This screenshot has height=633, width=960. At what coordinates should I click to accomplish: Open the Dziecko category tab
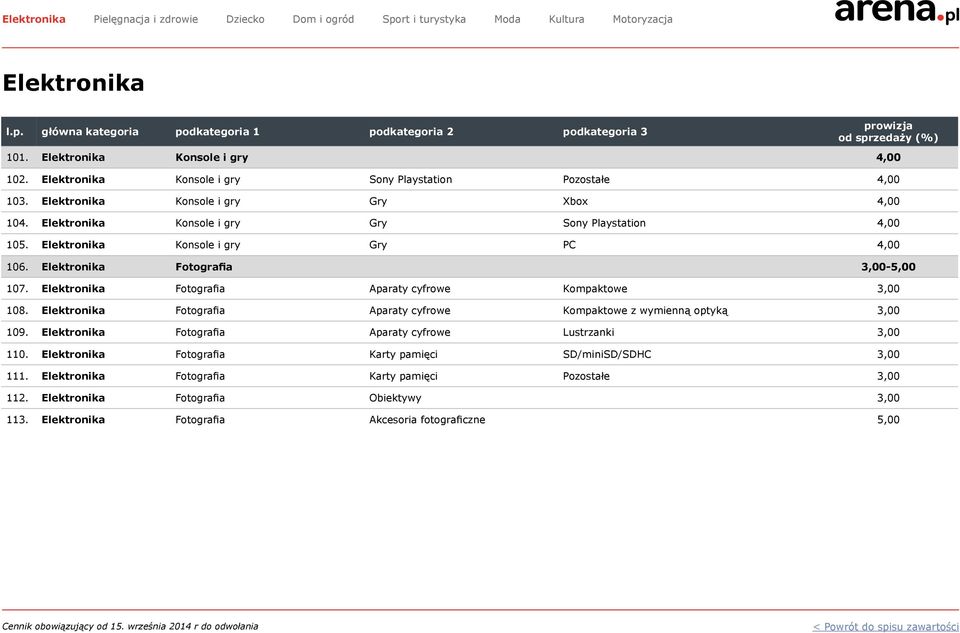coord(245,19)
